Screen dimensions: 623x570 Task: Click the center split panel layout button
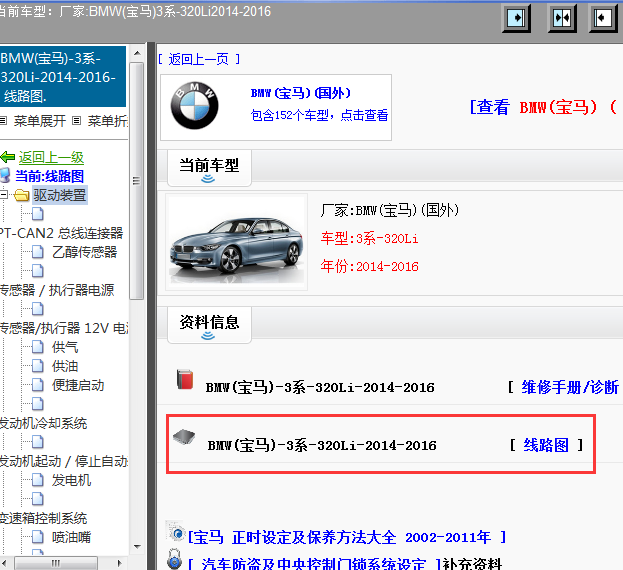click(561, 18)
